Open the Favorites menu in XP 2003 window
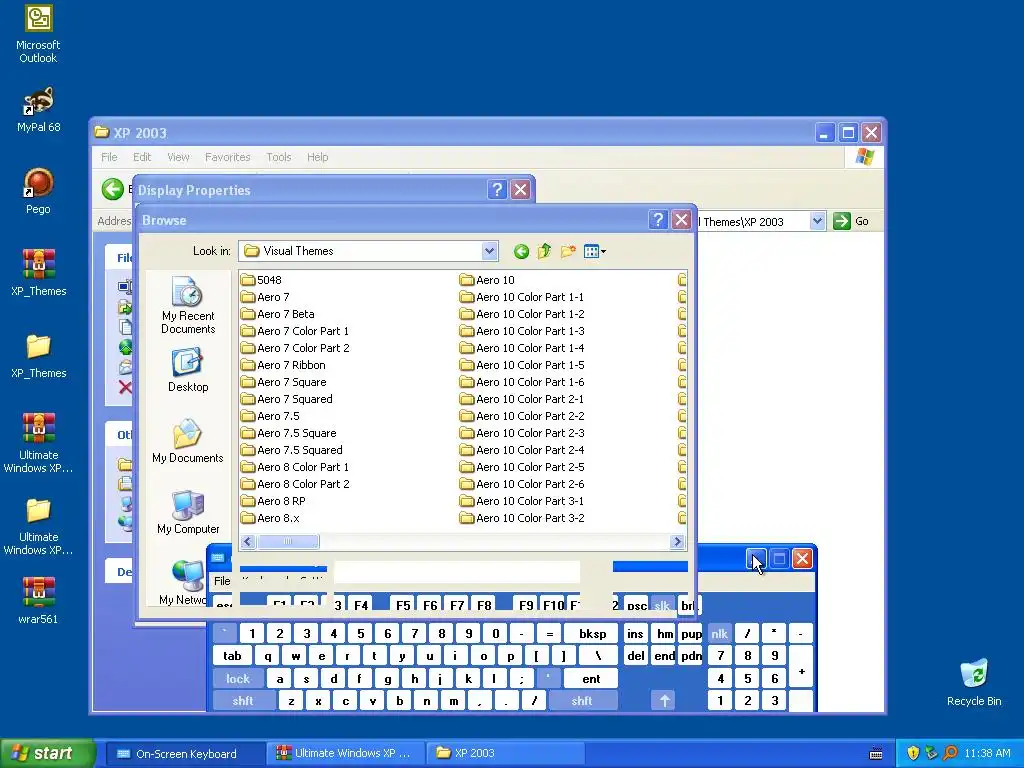Screen dimensions: 1024x768 tap(227, 157)
